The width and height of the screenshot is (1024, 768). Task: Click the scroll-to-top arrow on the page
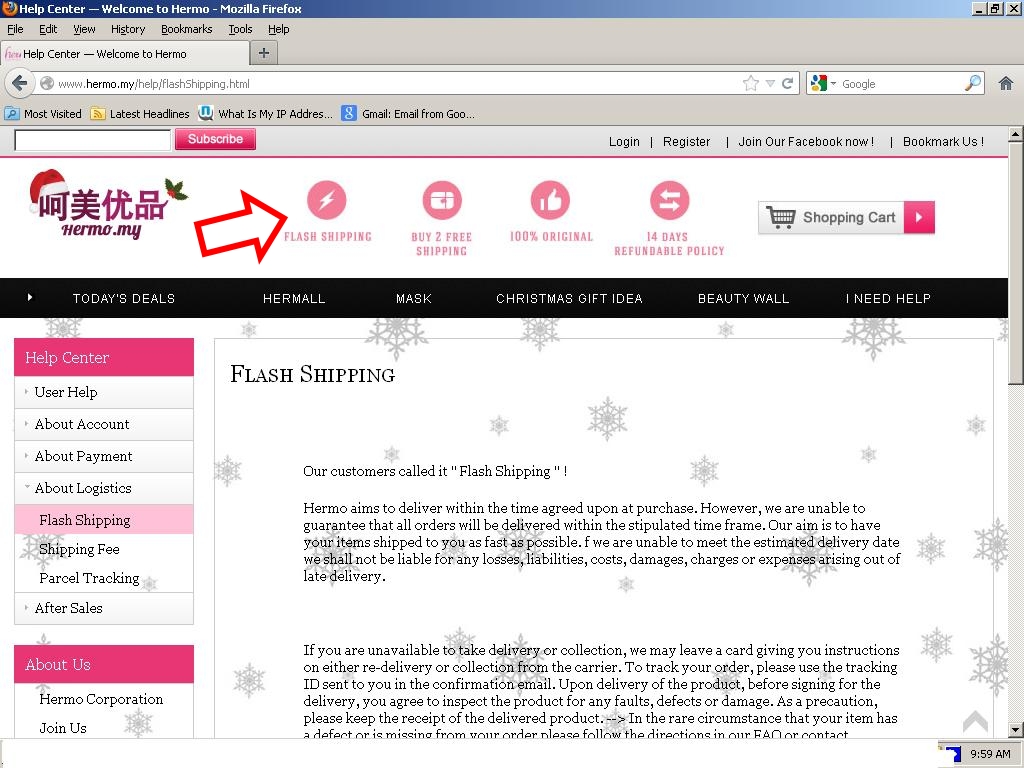975,721
